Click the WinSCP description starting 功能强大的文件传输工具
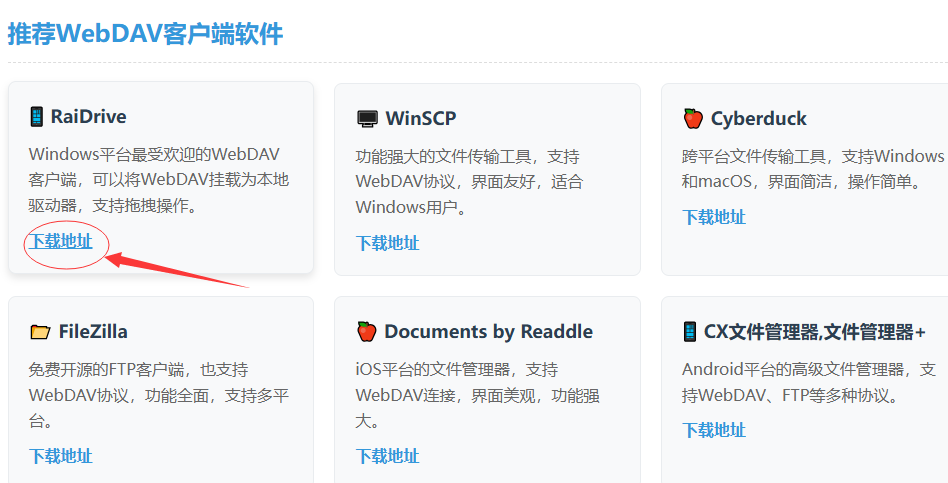Screen dimensions: 948x483 [469, 181]
